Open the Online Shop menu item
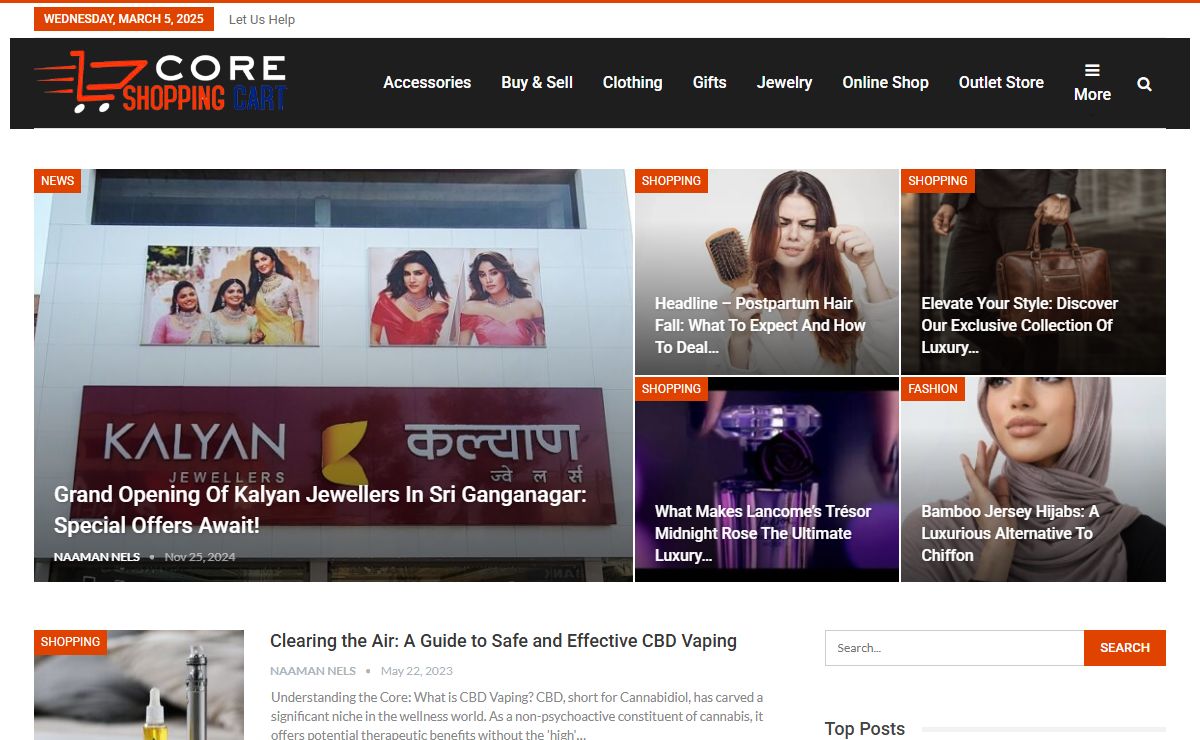 [x=885, y=83]
